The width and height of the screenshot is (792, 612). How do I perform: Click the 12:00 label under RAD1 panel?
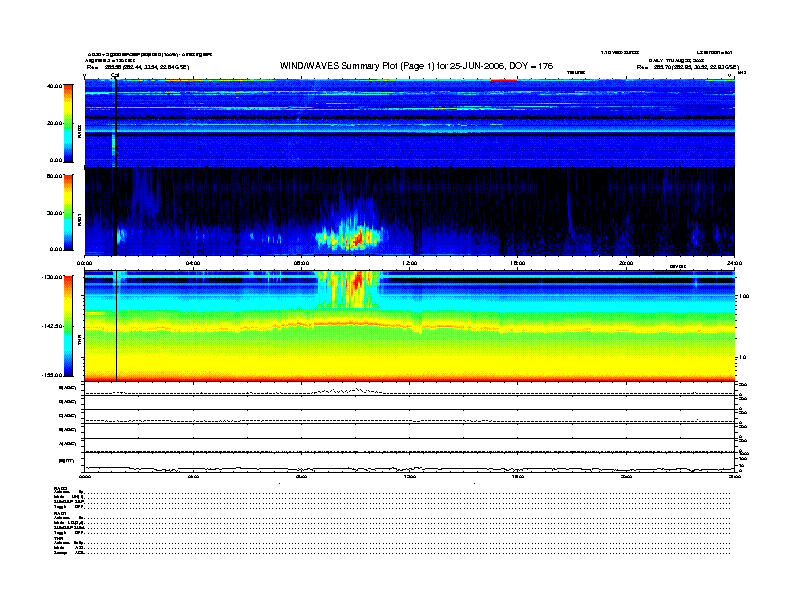coord(410,263)
